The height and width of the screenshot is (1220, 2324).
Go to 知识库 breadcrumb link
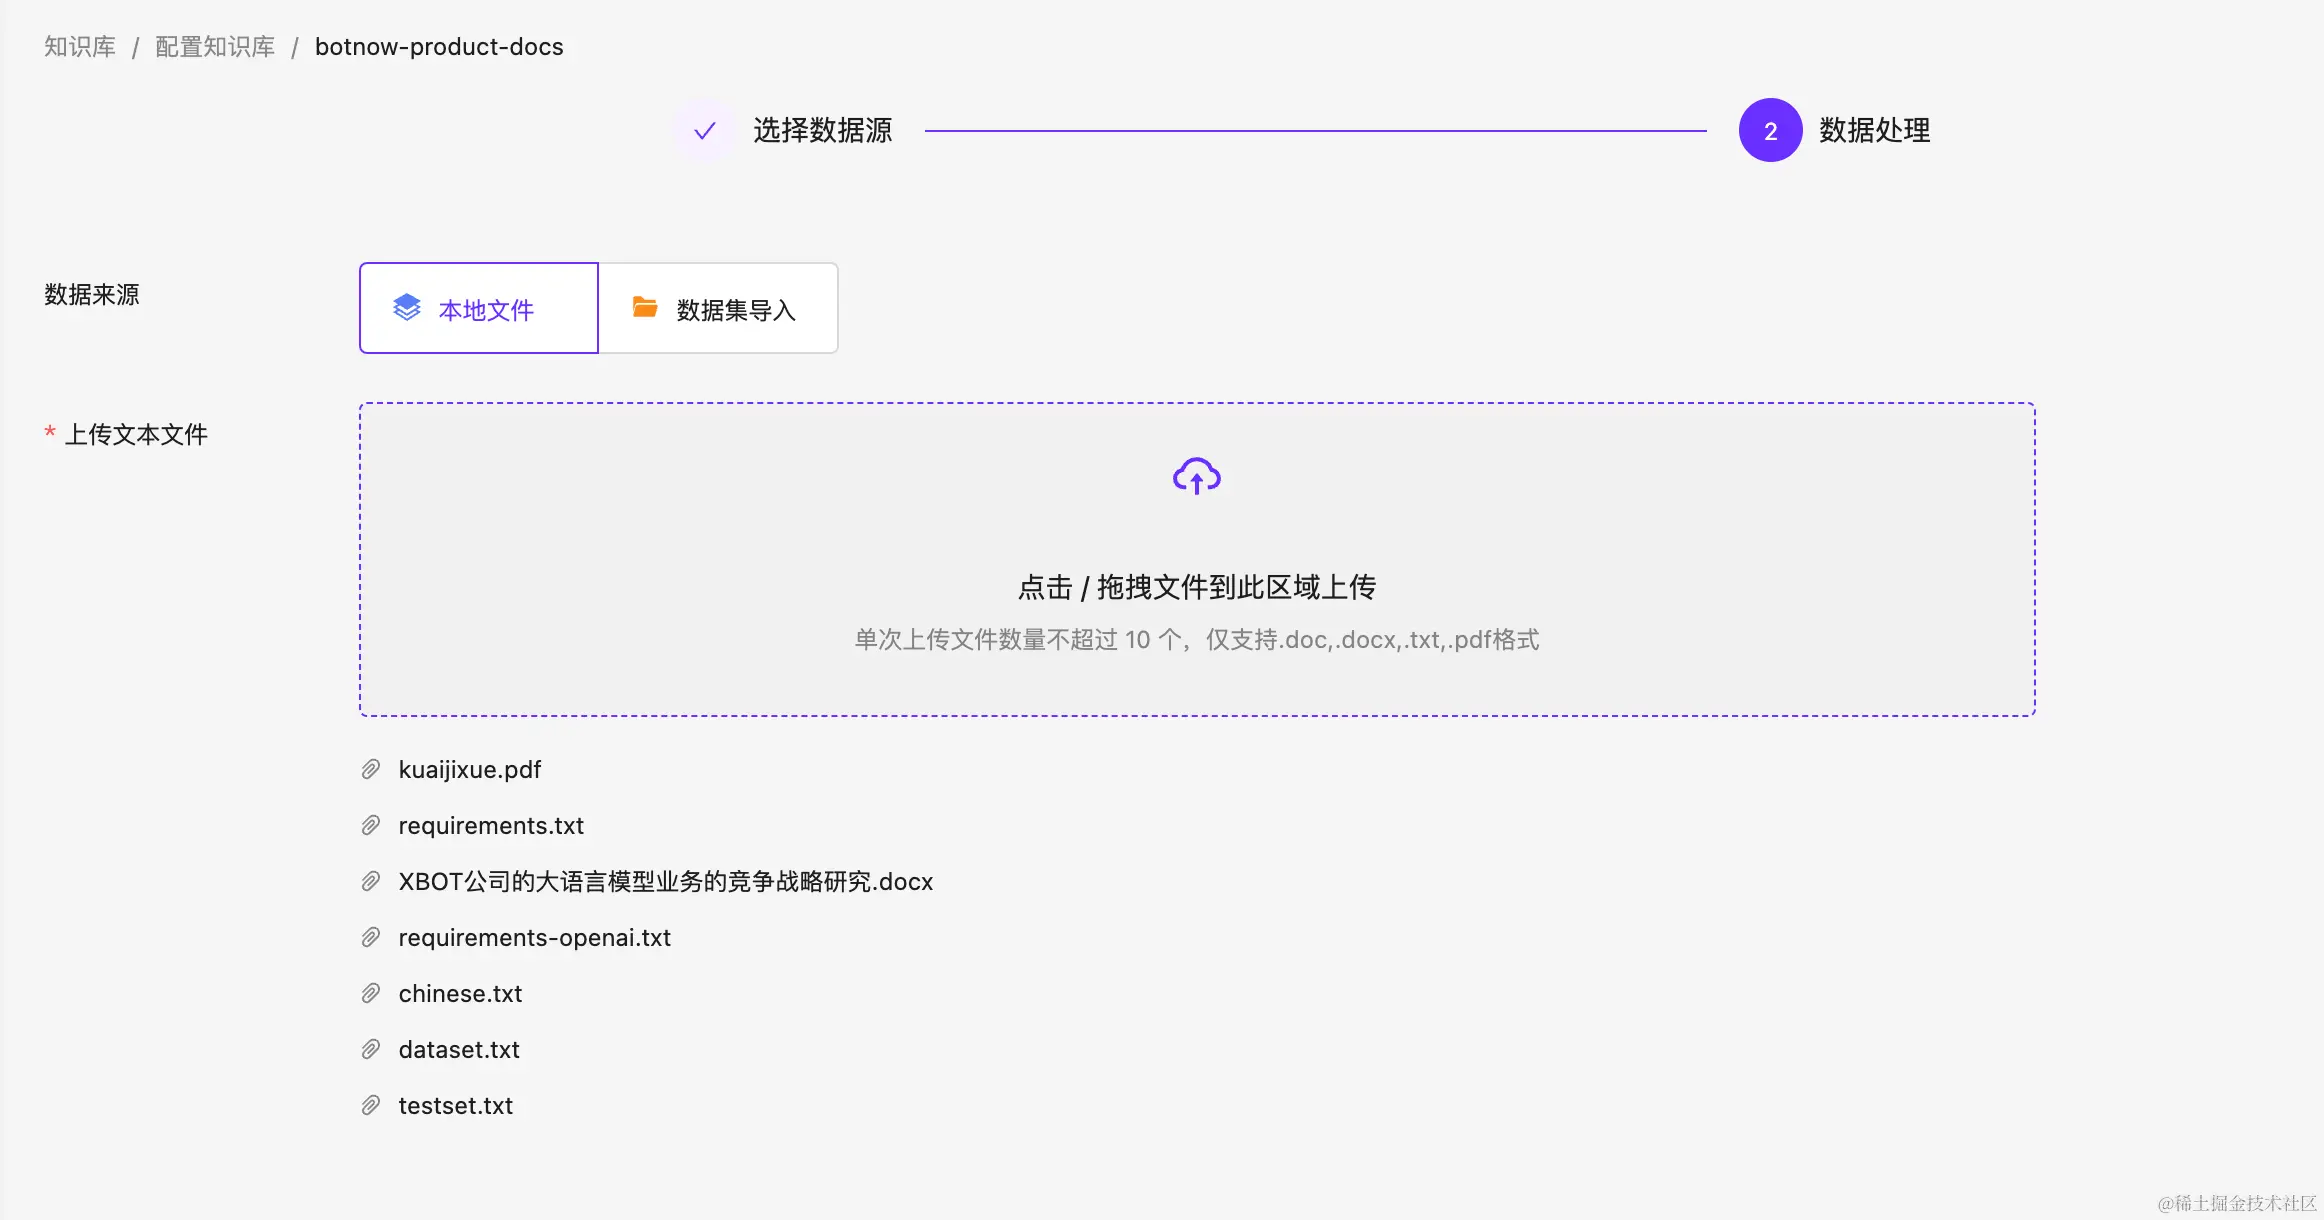[80, 47]
